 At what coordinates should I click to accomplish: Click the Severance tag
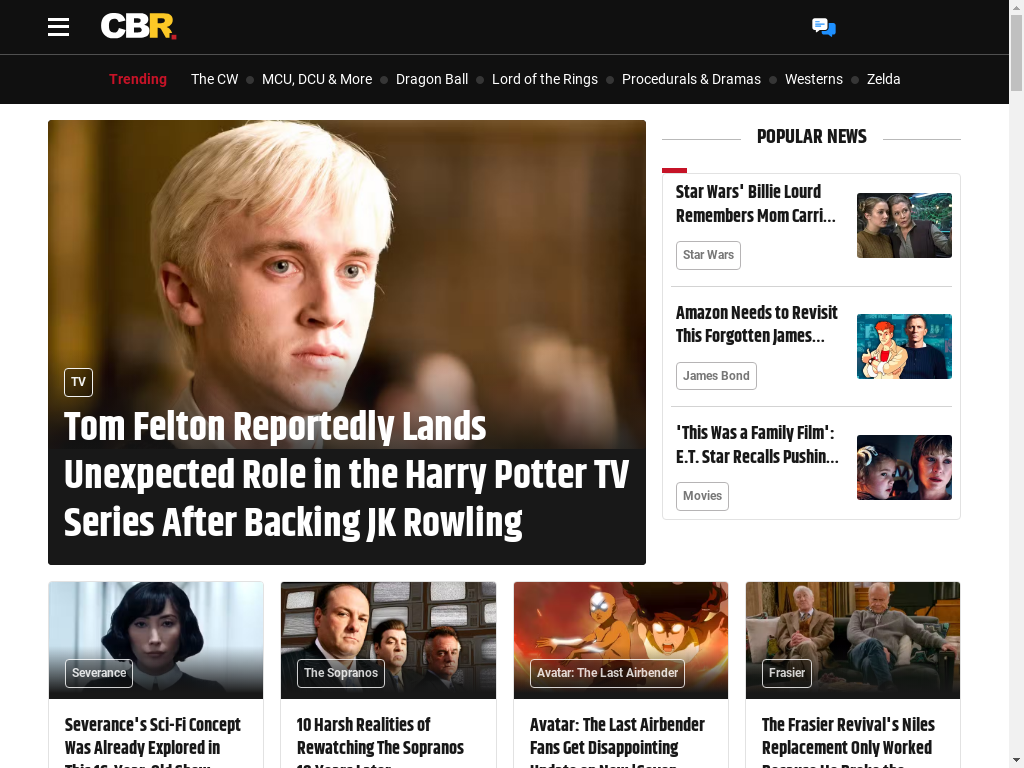click(99, 673)
